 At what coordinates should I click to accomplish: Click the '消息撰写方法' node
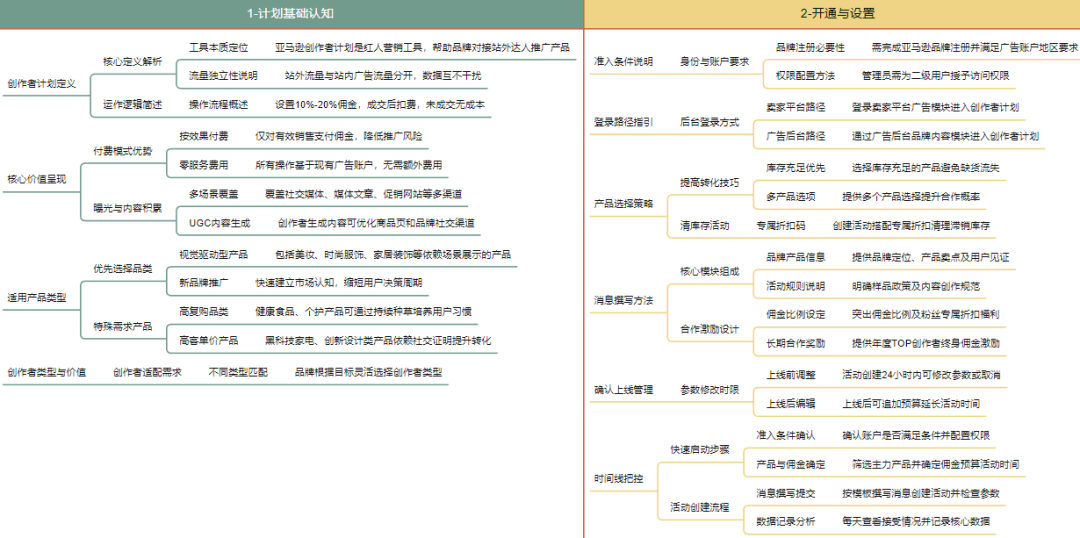pyautogui.click(x=623, y=300)
